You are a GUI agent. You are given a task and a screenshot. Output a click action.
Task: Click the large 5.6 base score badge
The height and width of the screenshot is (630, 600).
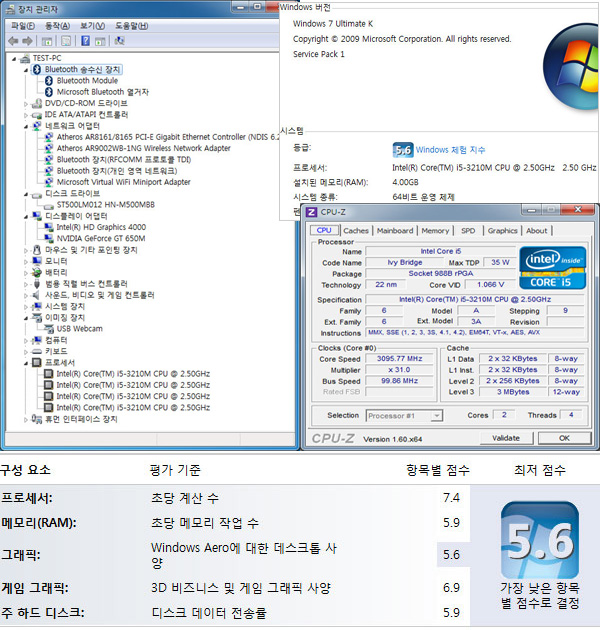coord(540,540)
